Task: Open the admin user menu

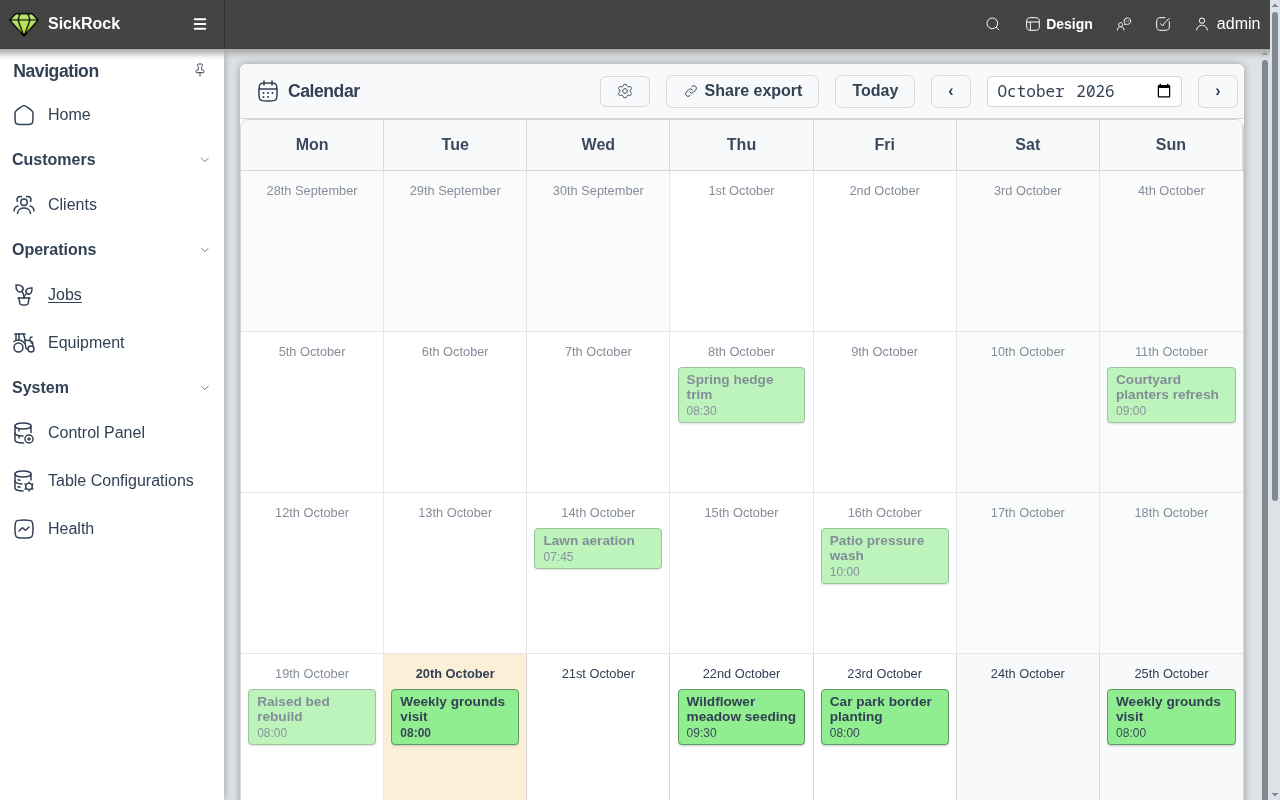Action: pos(1227,24)
